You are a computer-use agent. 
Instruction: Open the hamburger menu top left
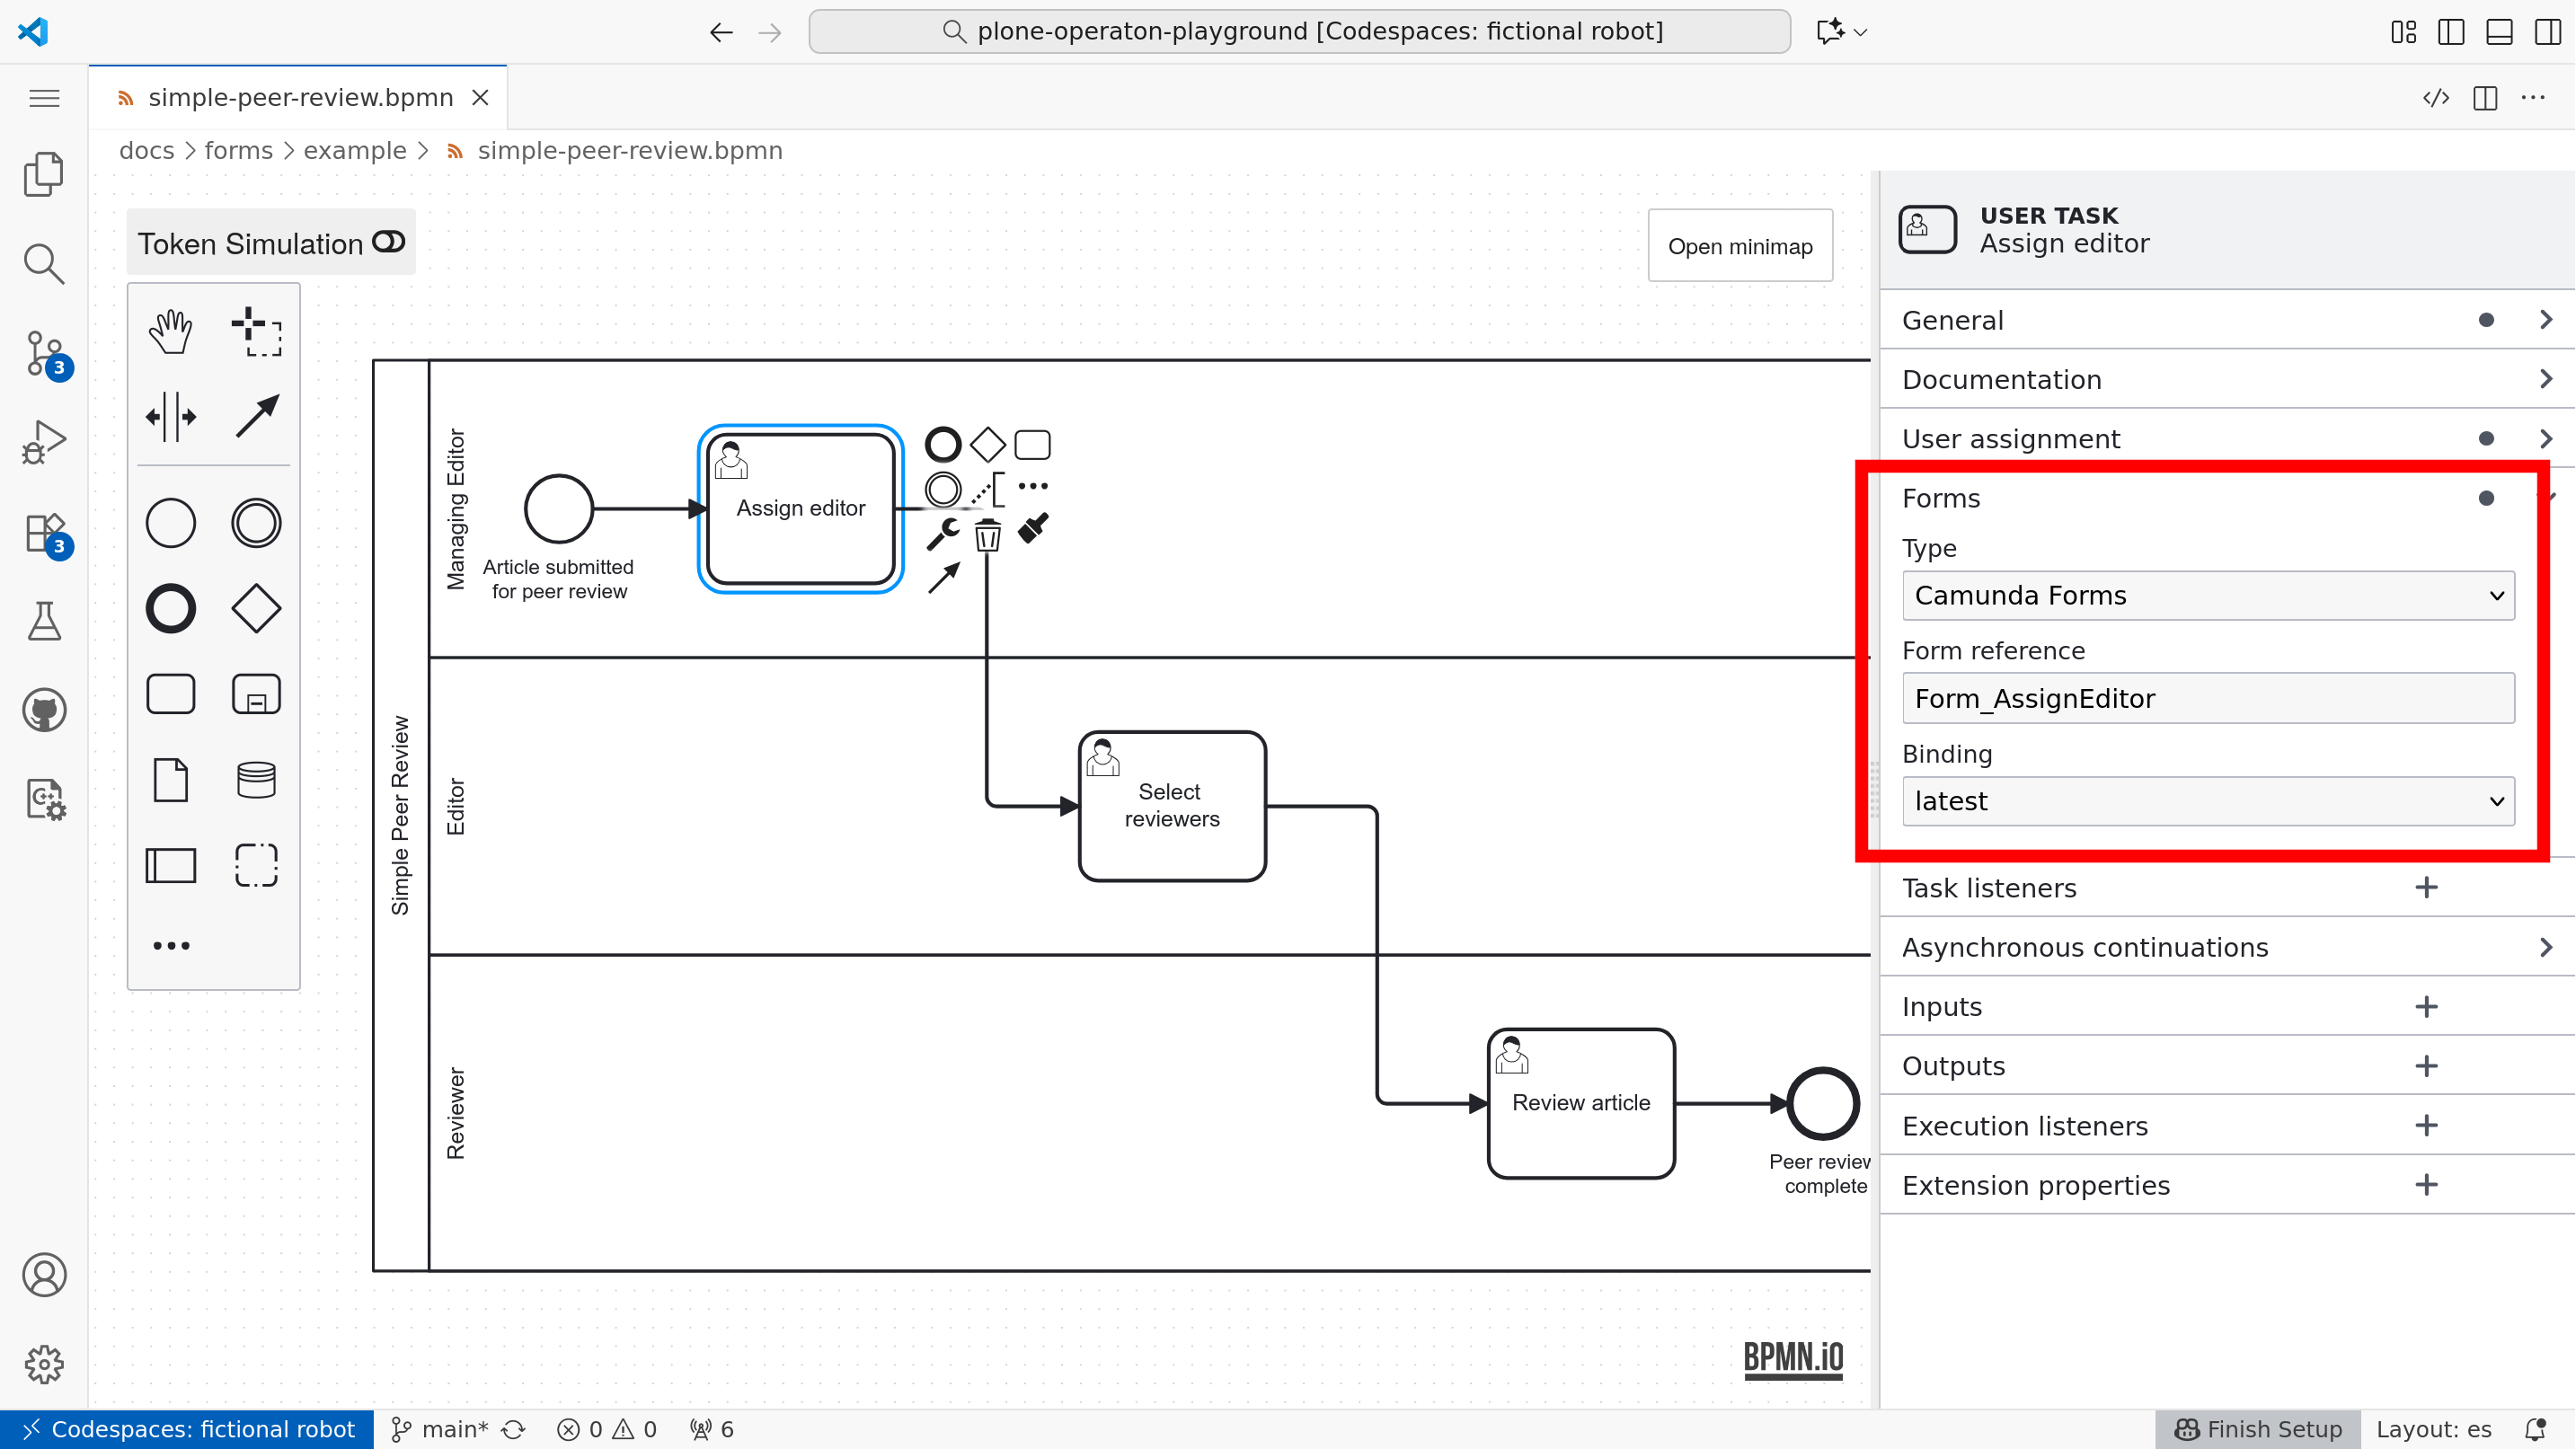(x=44, y=97)
